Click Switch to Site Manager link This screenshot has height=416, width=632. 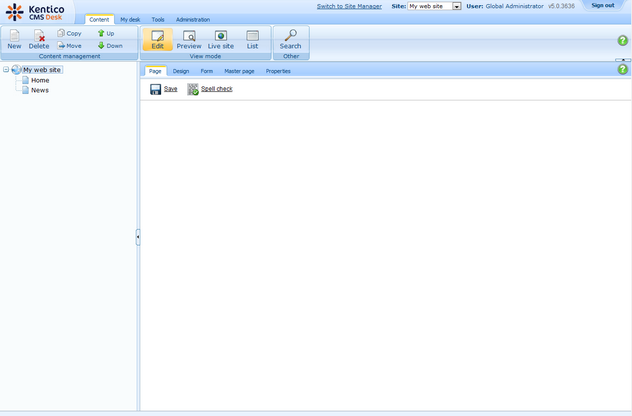(349, 6)
